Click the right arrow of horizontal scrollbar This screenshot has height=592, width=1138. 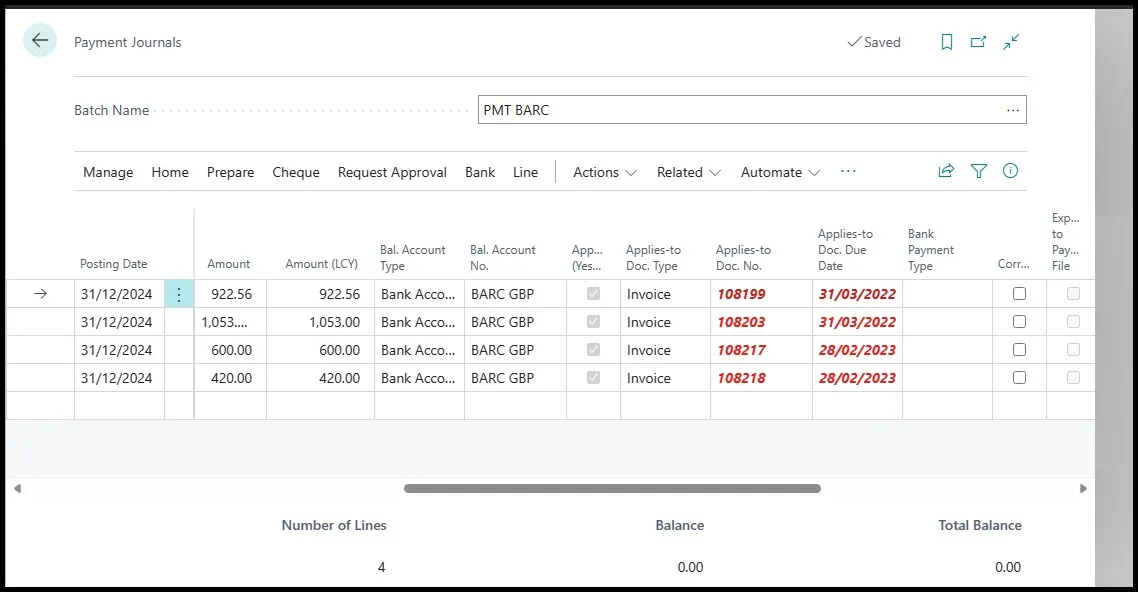[1083, 488]
